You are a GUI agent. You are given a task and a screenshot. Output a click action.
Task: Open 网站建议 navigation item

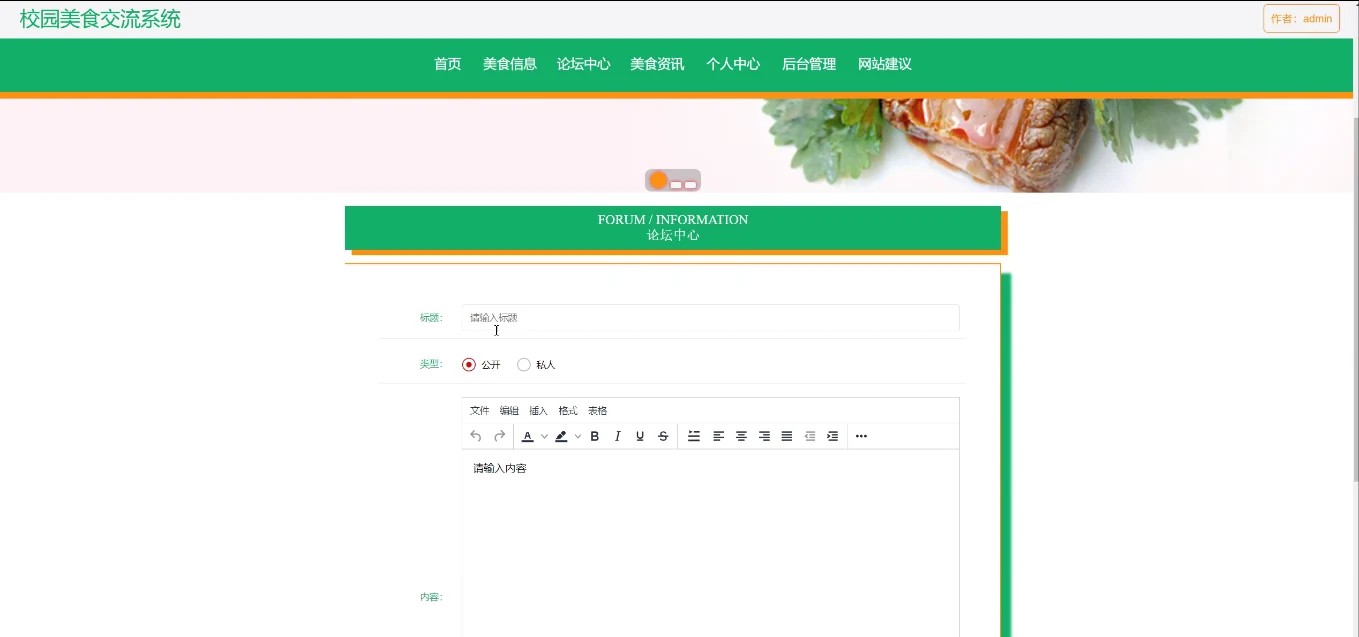pos(885,64)
